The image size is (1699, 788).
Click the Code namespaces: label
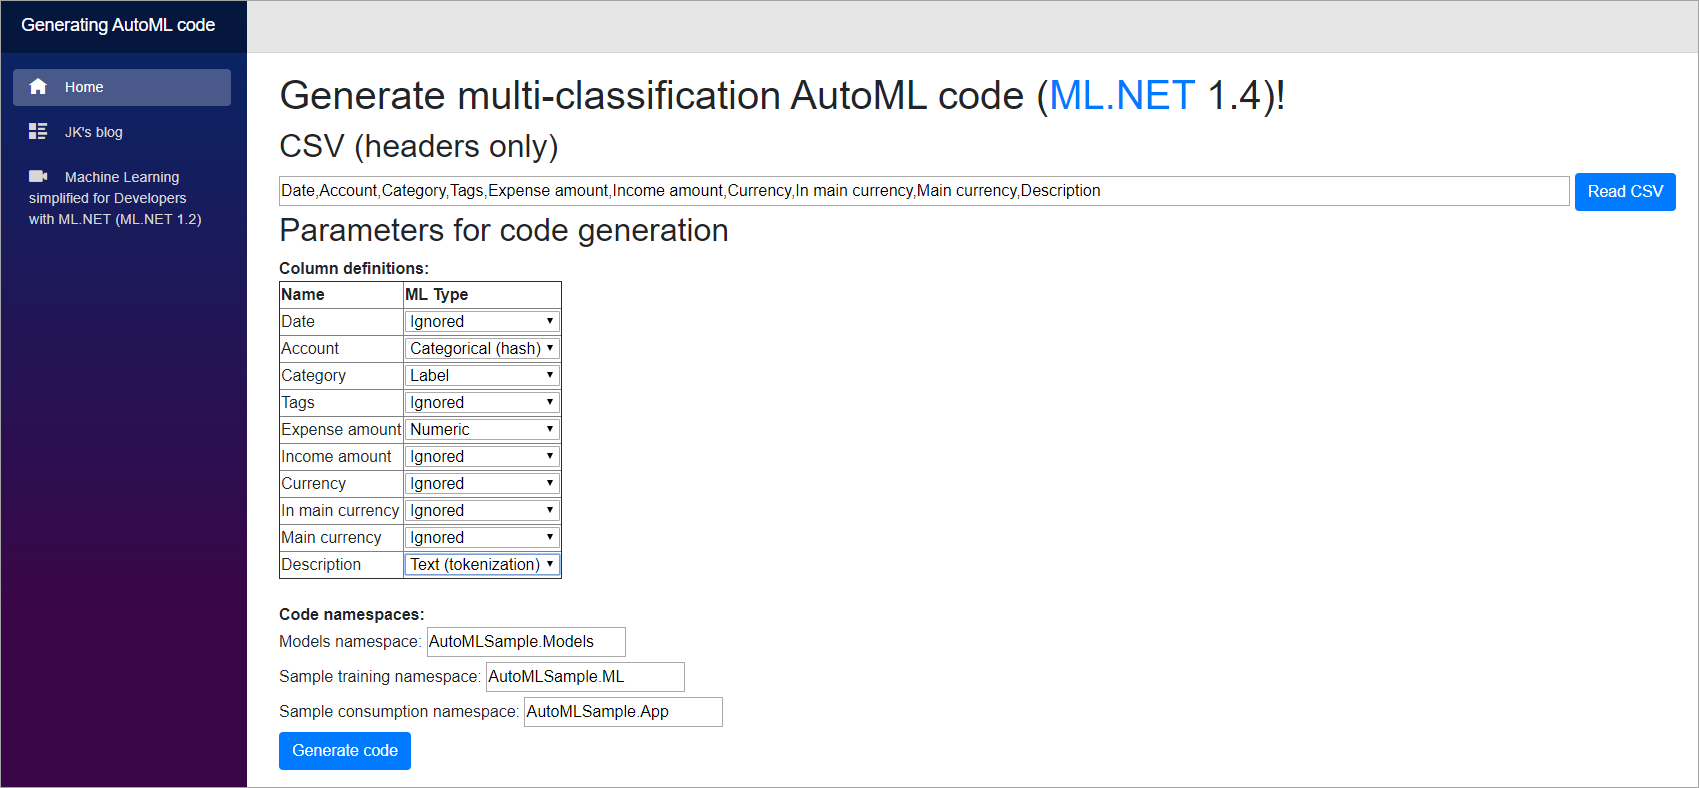click(352, 614)
